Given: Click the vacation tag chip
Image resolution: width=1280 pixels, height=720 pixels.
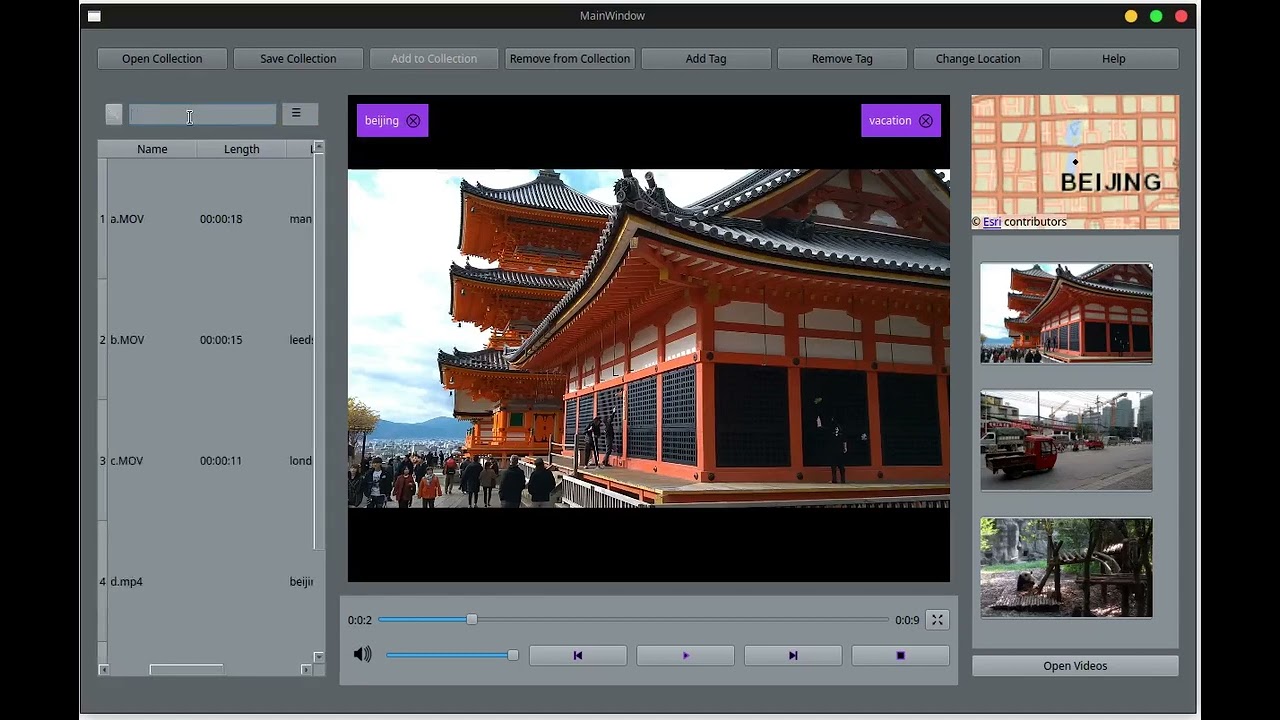Looking at the screenshot, I should pyautogui.click(x=900, y=121).
